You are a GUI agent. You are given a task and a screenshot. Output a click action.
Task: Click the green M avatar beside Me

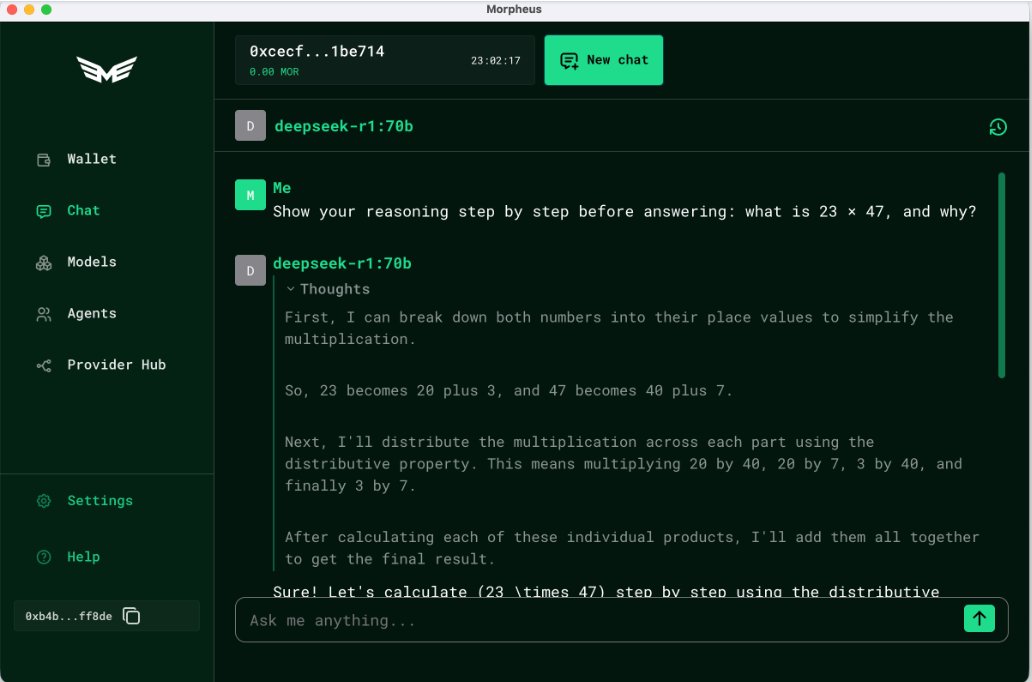[250, 195]
